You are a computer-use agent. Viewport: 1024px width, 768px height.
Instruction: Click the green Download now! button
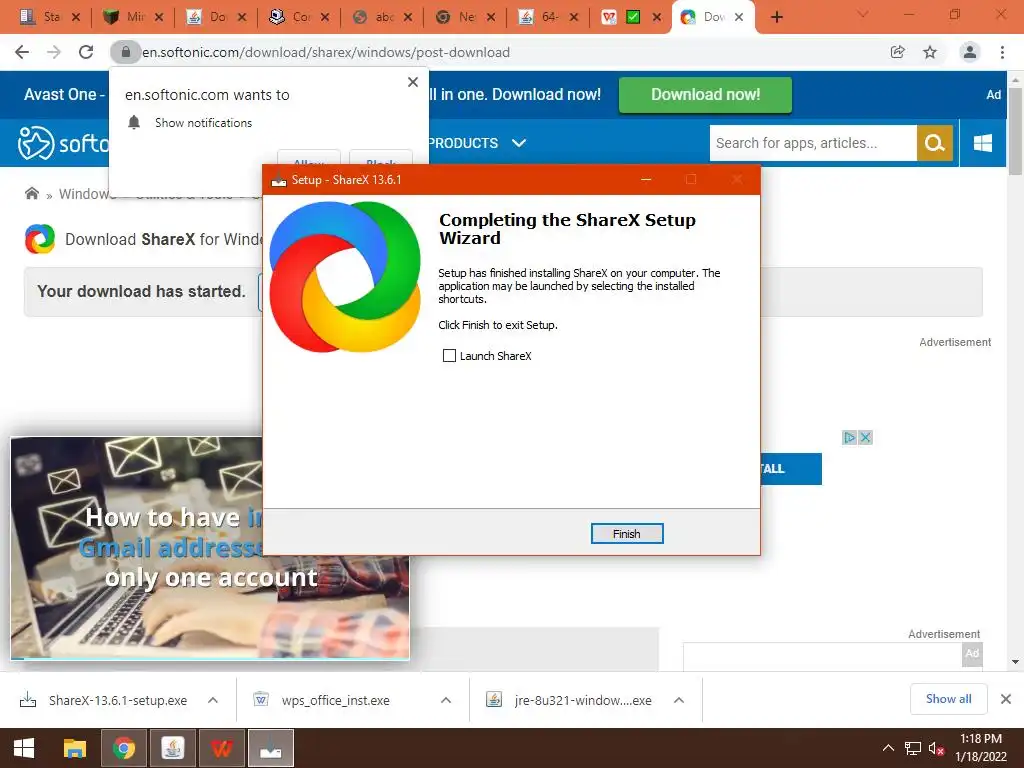[x=705, y=95]
